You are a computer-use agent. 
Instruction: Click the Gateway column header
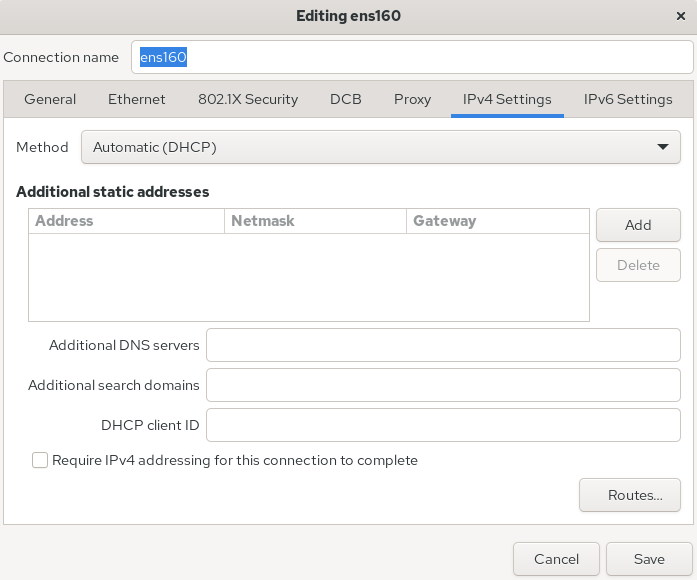pyautogui.click(x=497, y=221)
